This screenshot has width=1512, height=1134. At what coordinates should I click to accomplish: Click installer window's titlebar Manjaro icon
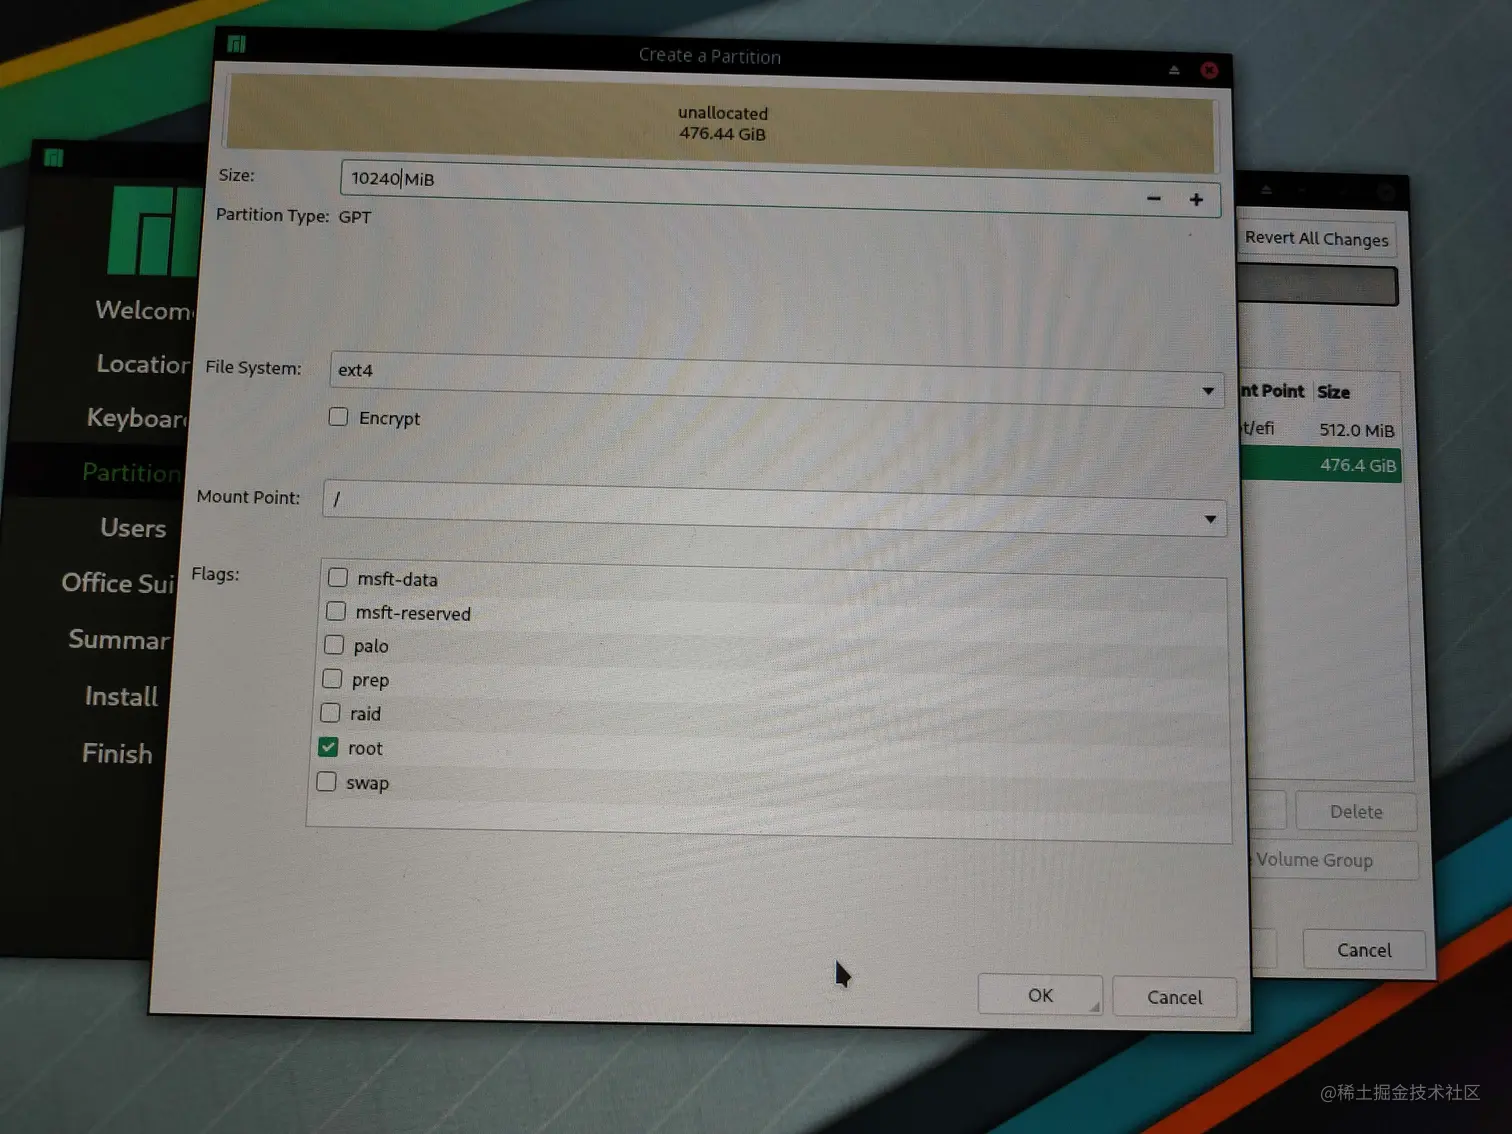pyautogui.click(x=54, y=157)
